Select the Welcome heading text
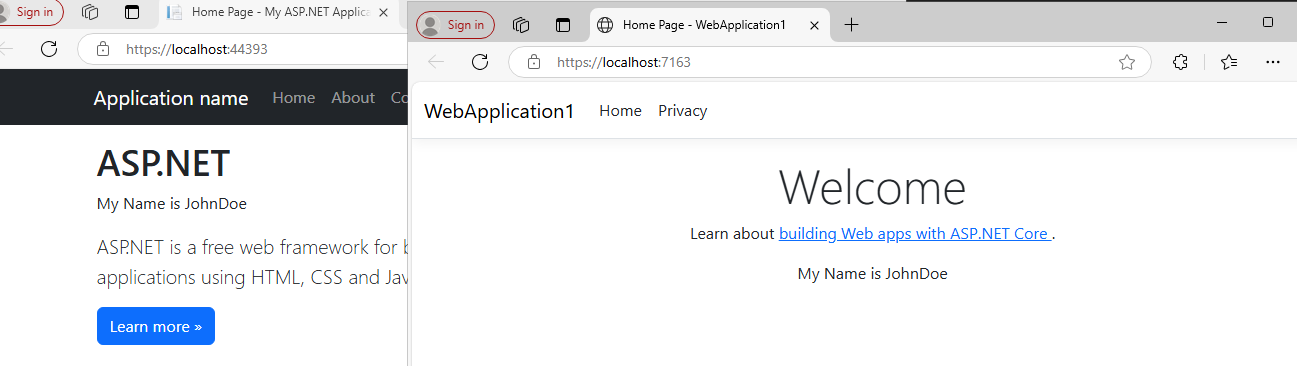Screen dimensions: 1297x366 tap(872, 187)
